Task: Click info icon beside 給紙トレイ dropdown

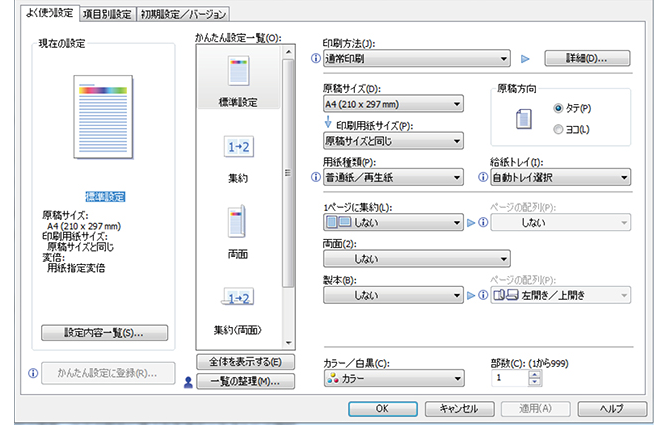Action: (x=483, y=177)
